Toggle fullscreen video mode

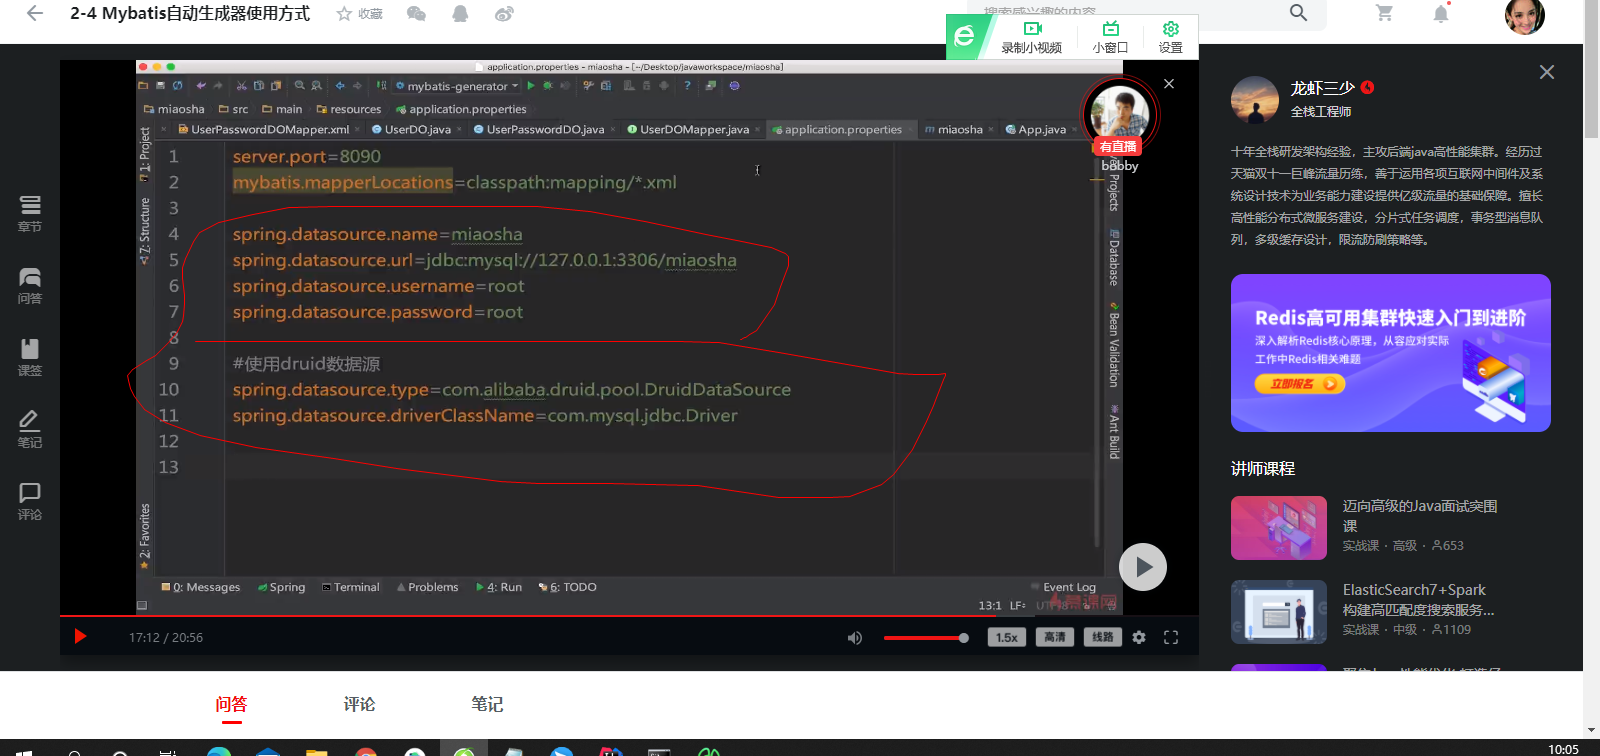[x=1171, y=637]
